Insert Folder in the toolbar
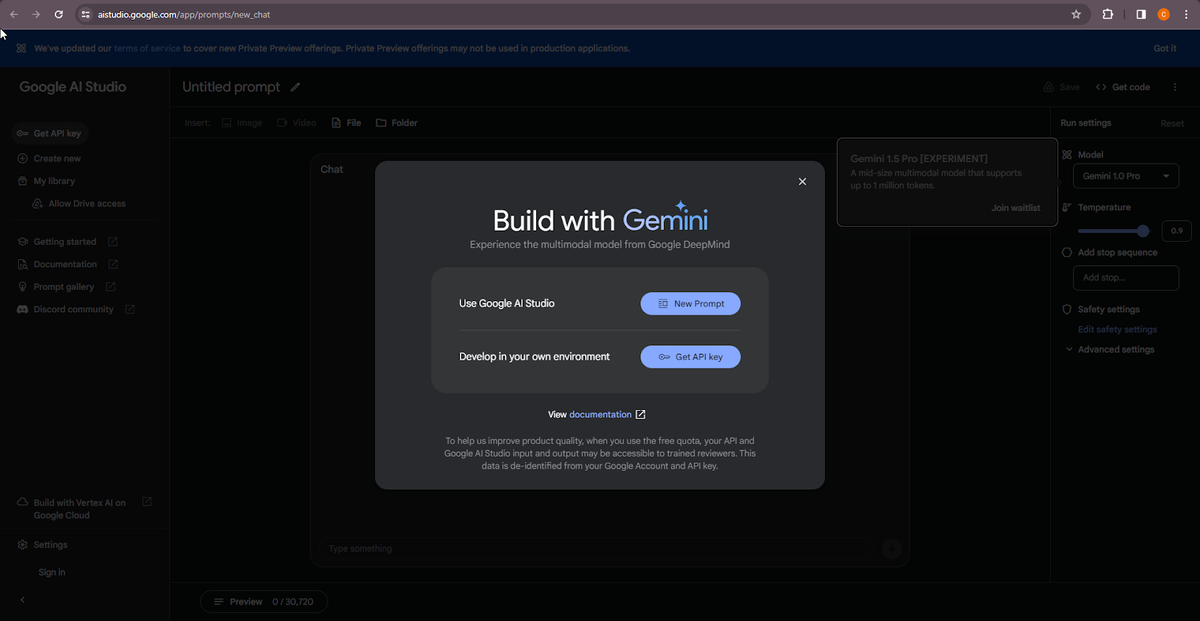 397,123
